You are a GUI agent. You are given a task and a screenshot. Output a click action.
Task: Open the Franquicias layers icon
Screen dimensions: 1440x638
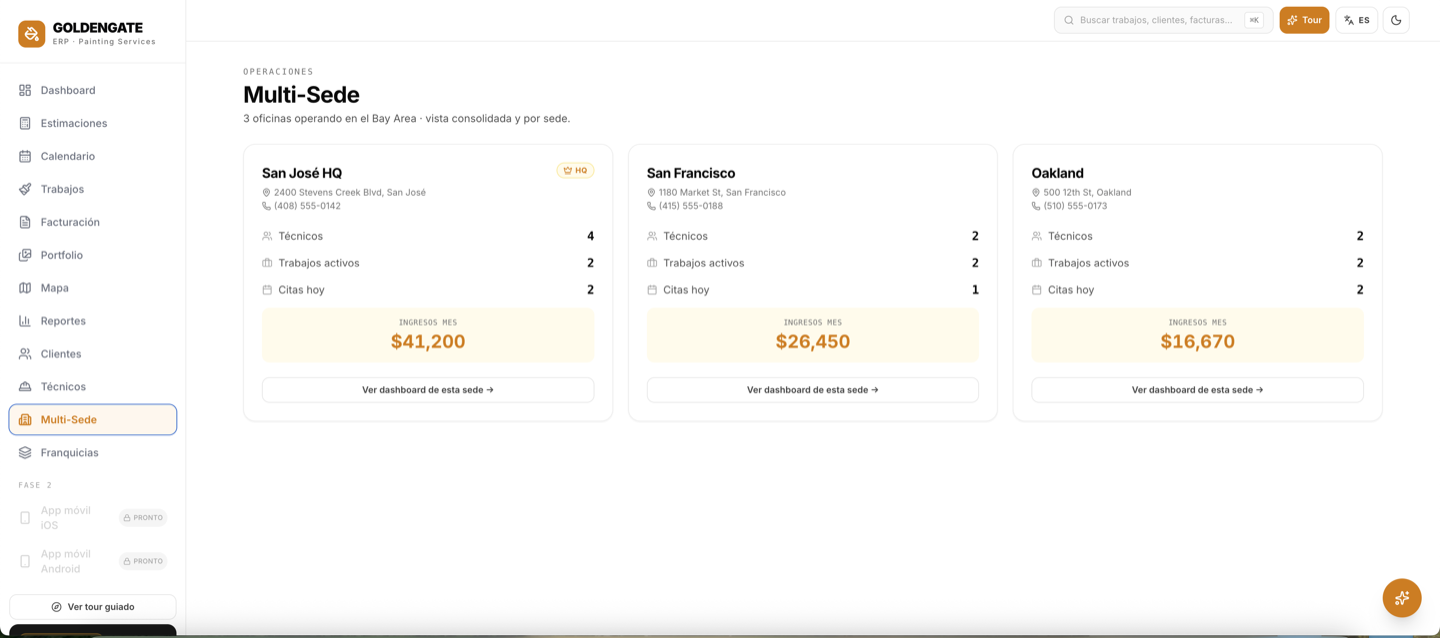[25, 453]
